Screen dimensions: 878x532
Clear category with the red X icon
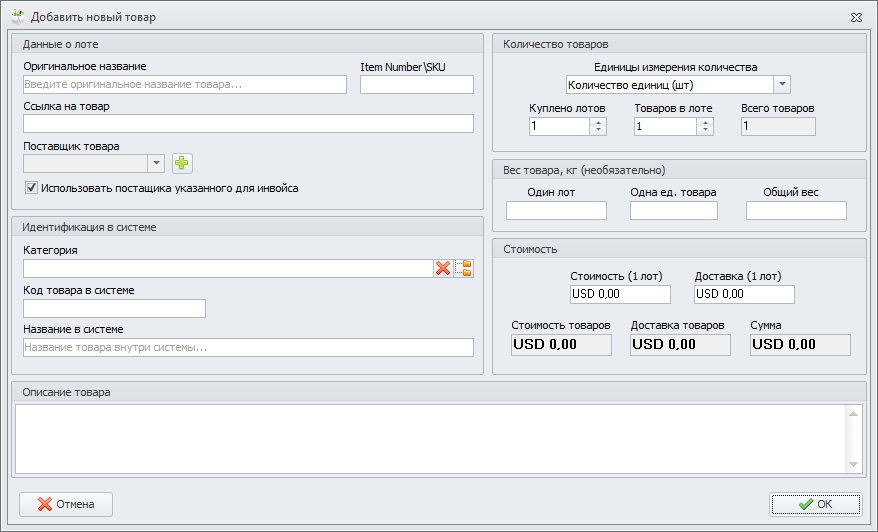click(x=443, y=268)
